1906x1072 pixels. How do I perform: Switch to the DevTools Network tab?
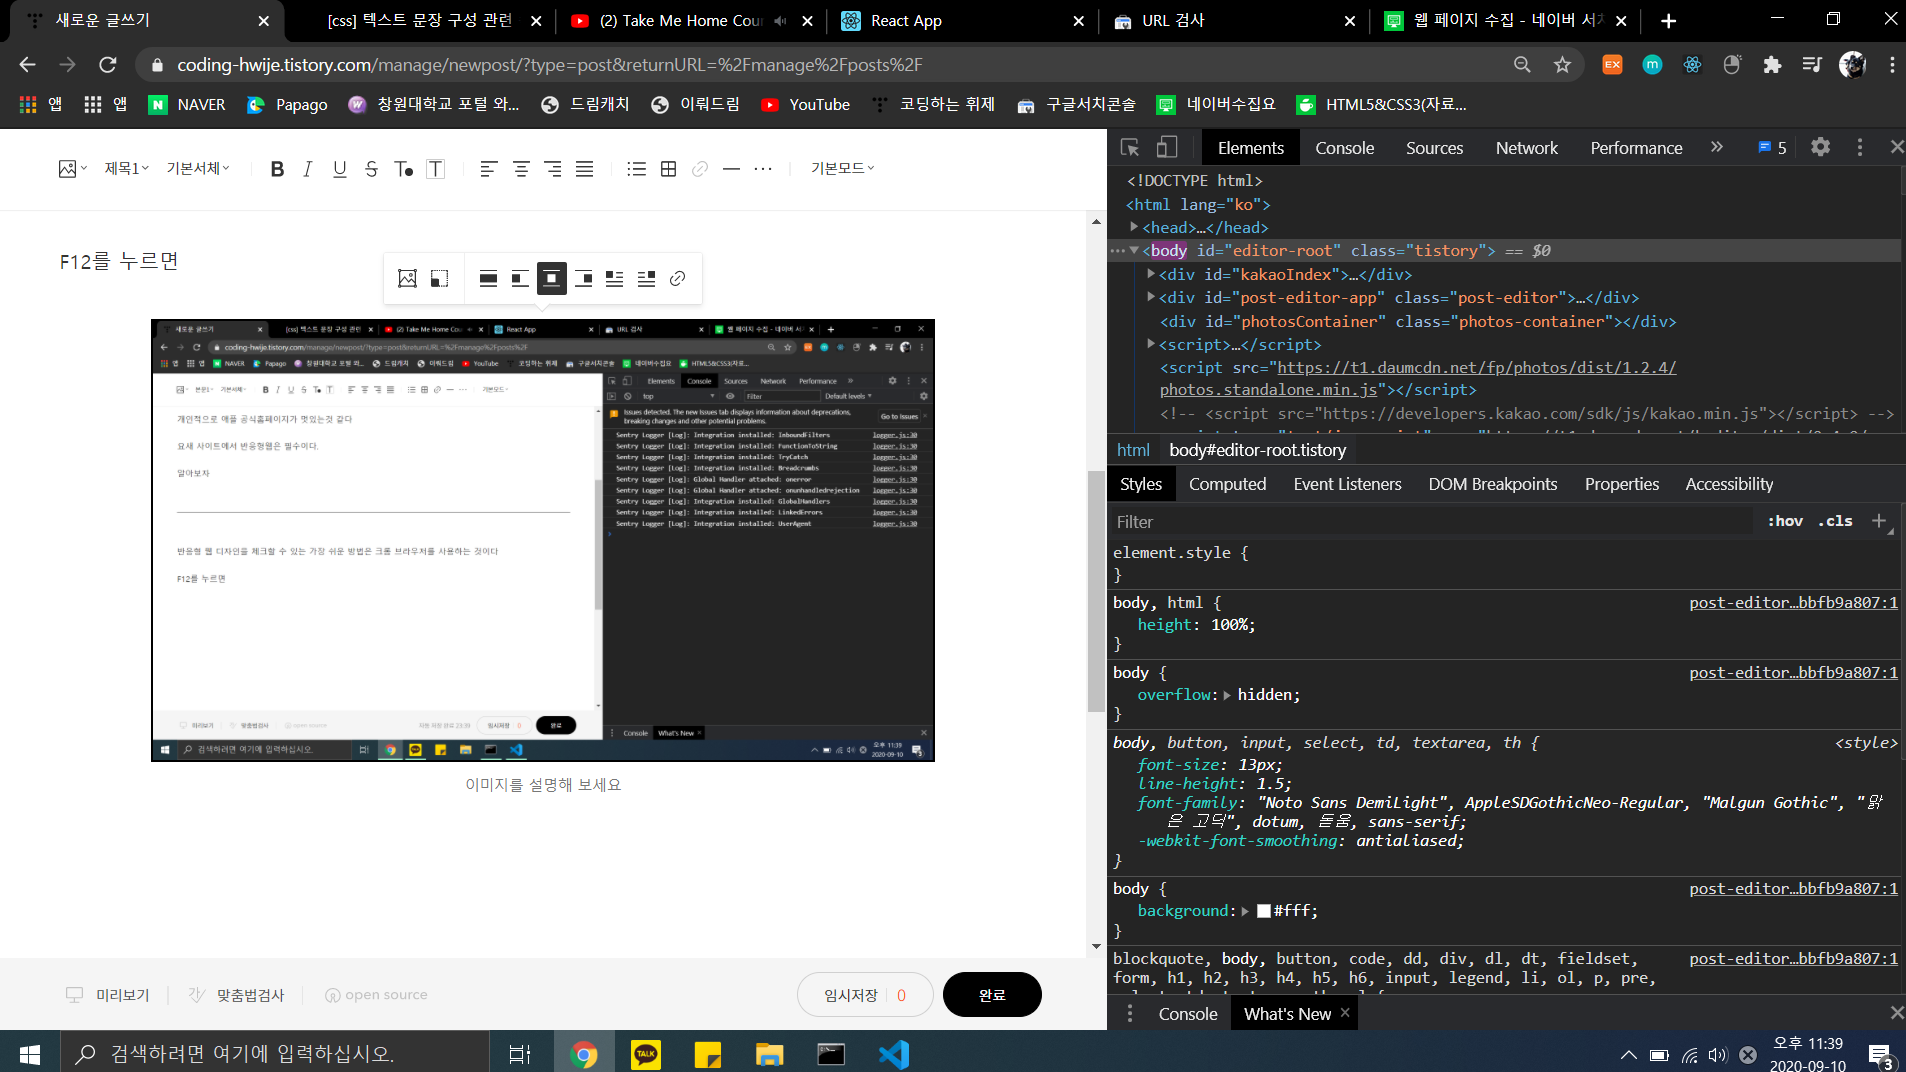point(1526,148)
